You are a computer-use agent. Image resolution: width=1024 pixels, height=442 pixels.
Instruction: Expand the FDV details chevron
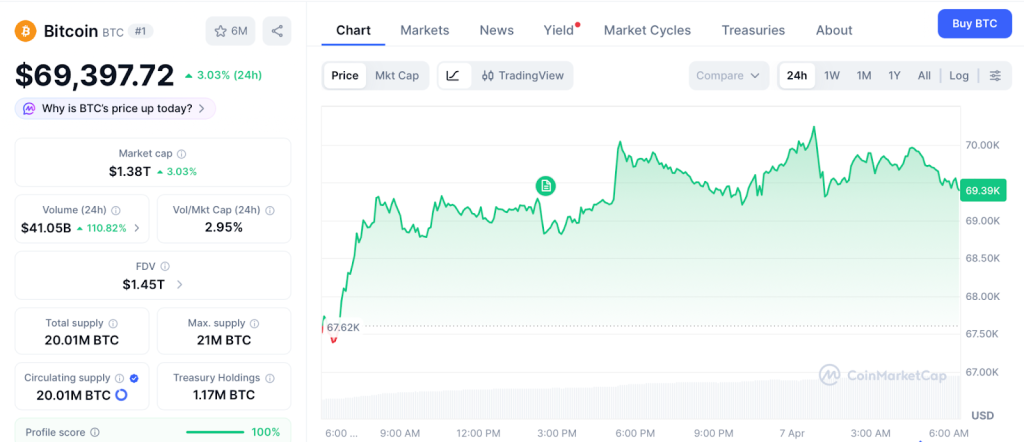coord(179,285)
